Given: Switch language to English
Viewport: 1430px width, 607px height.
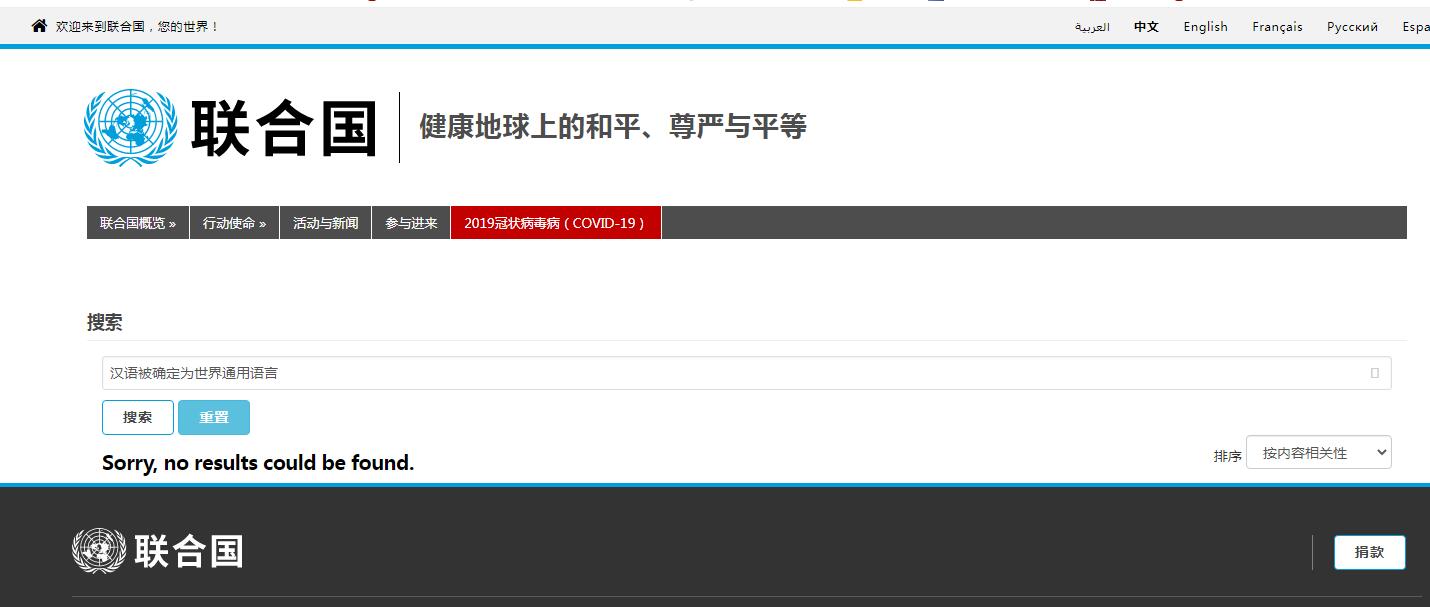Looking at the screenshot, I should pos(1205,27).
